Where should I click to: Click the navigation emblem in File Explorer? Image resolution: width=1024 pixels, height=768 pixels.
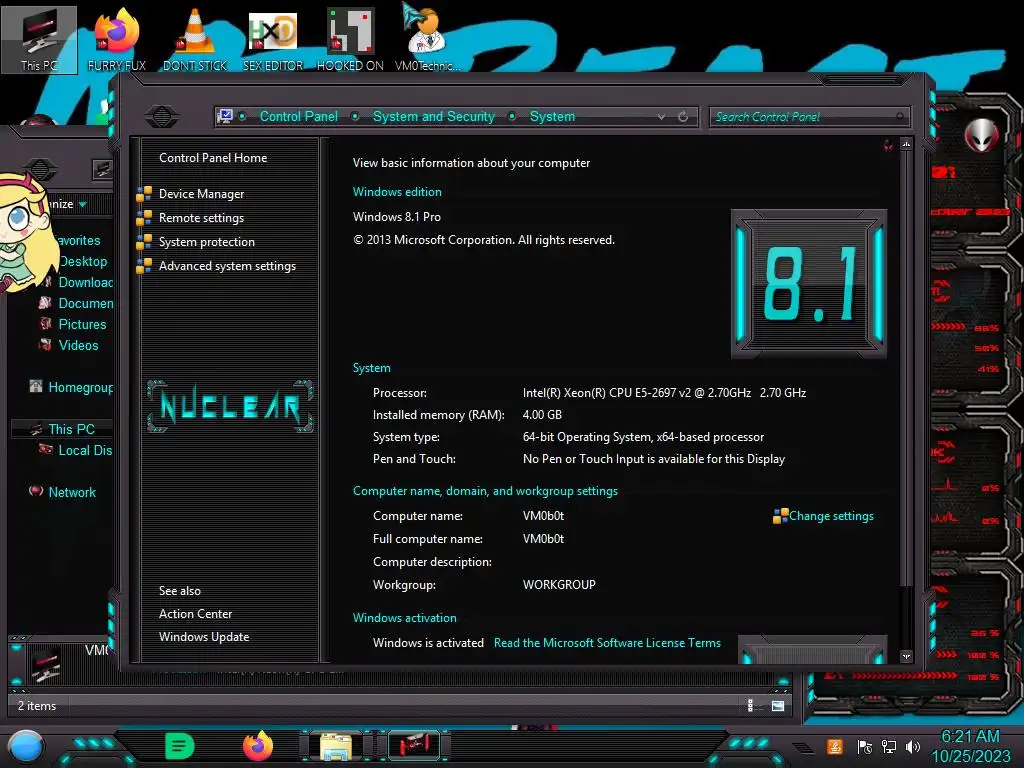click(39, 170)
